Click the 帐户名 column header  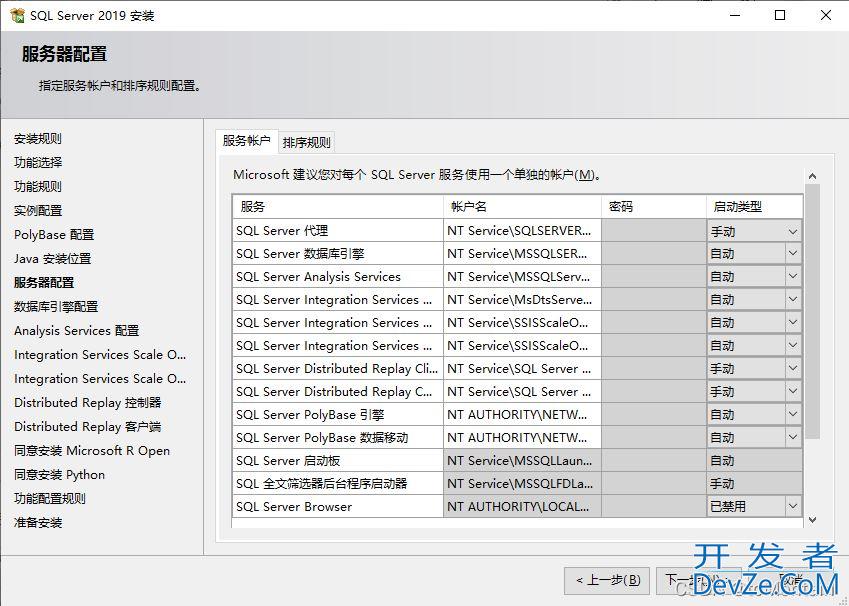point(522,206)
